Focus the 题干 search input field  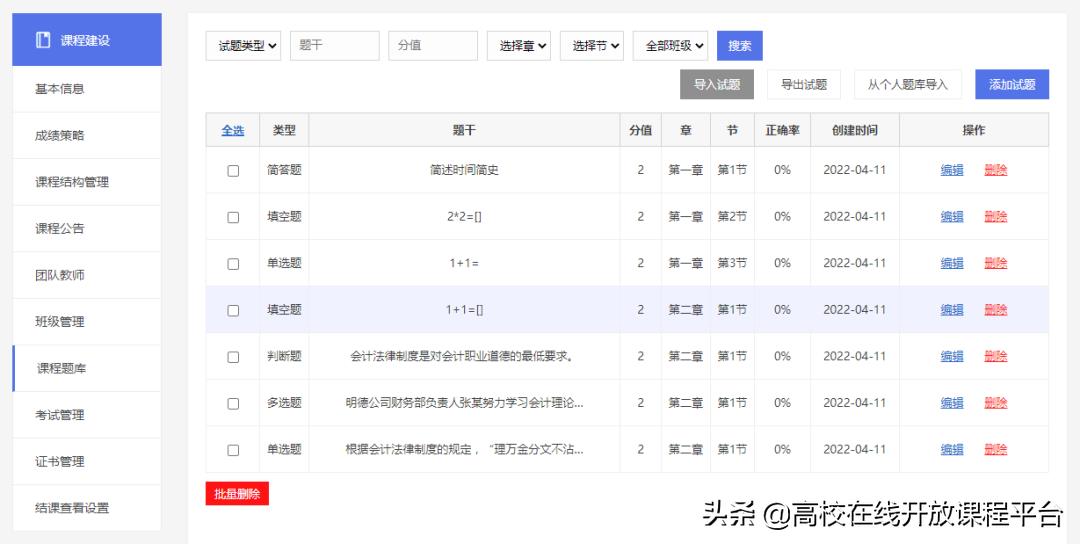[x=335, y=46]
